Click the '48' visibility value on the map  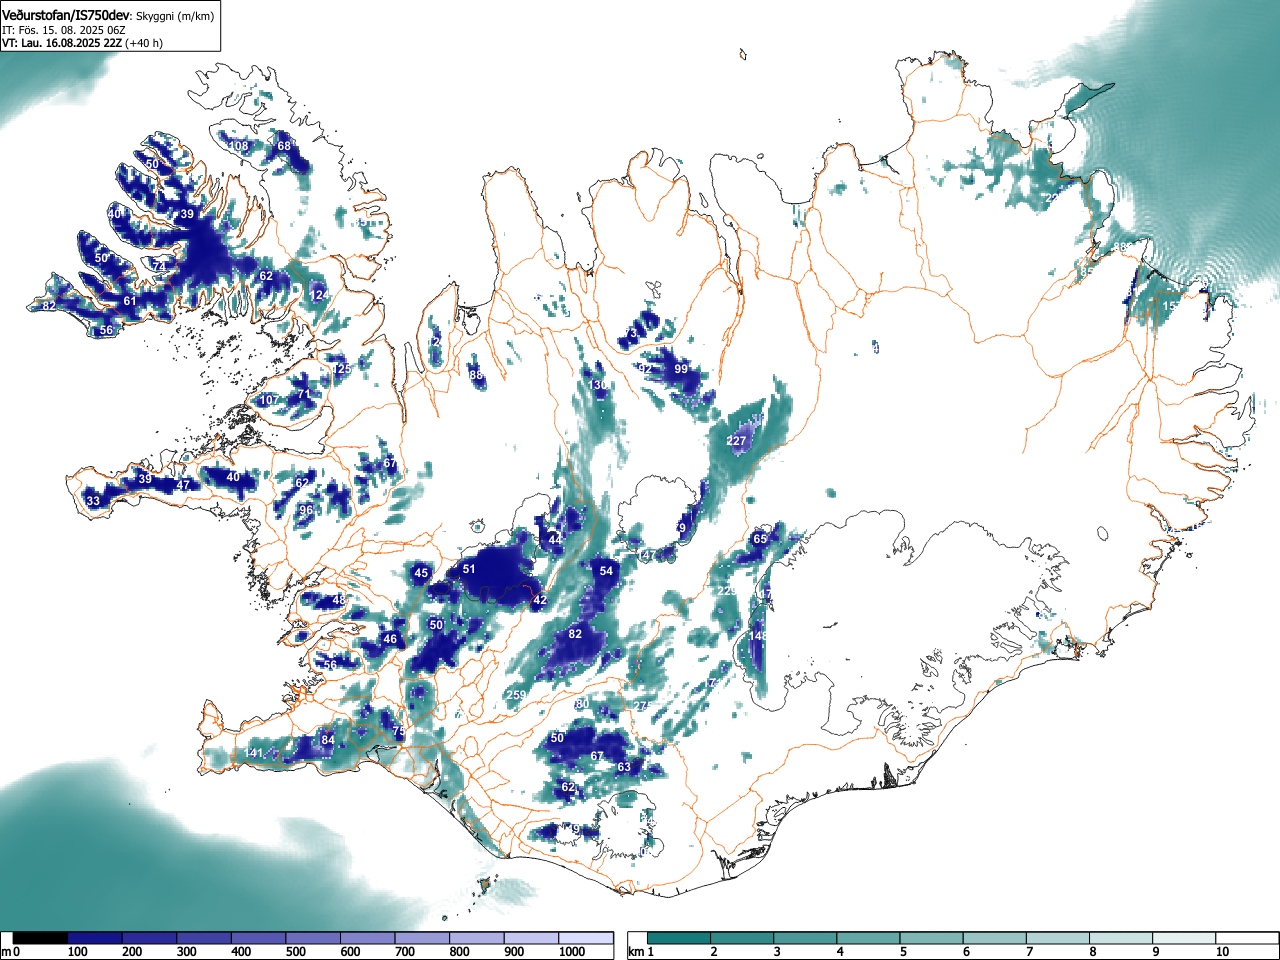coord(339,600)
